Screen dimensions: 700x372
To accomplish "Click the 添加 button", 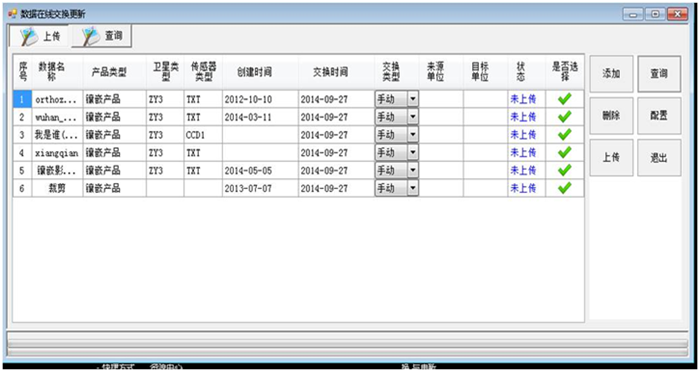I will (x=611, y=74).
